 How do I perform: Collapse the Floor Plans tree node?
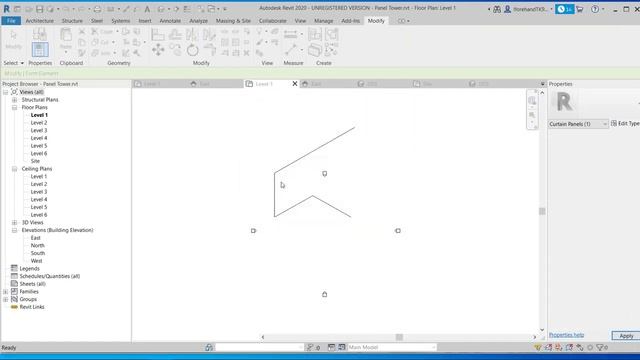[15, 107]
